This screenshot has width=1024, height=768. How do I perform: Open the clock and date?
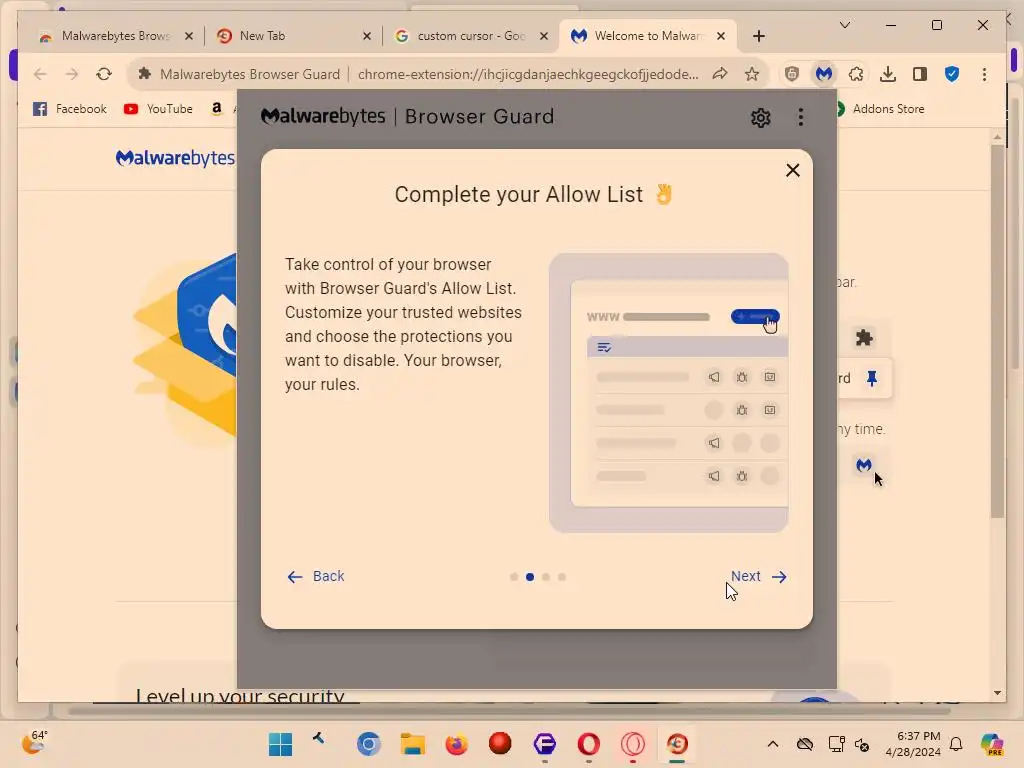pyautogui.click(x=913, y=744)
